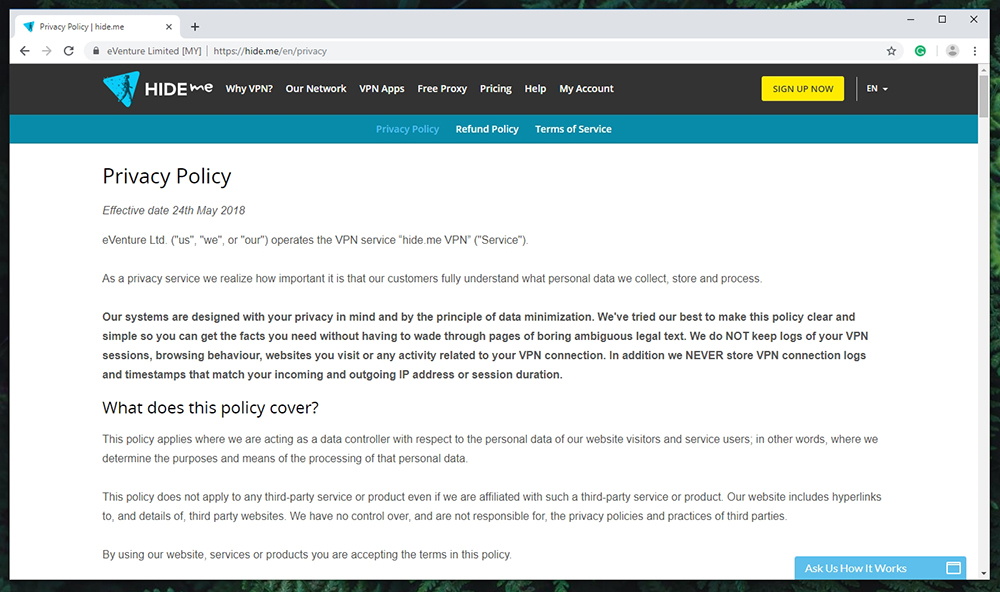Open the Chrome profile avatar icon

pyautogui.click(x=952, y=51)
